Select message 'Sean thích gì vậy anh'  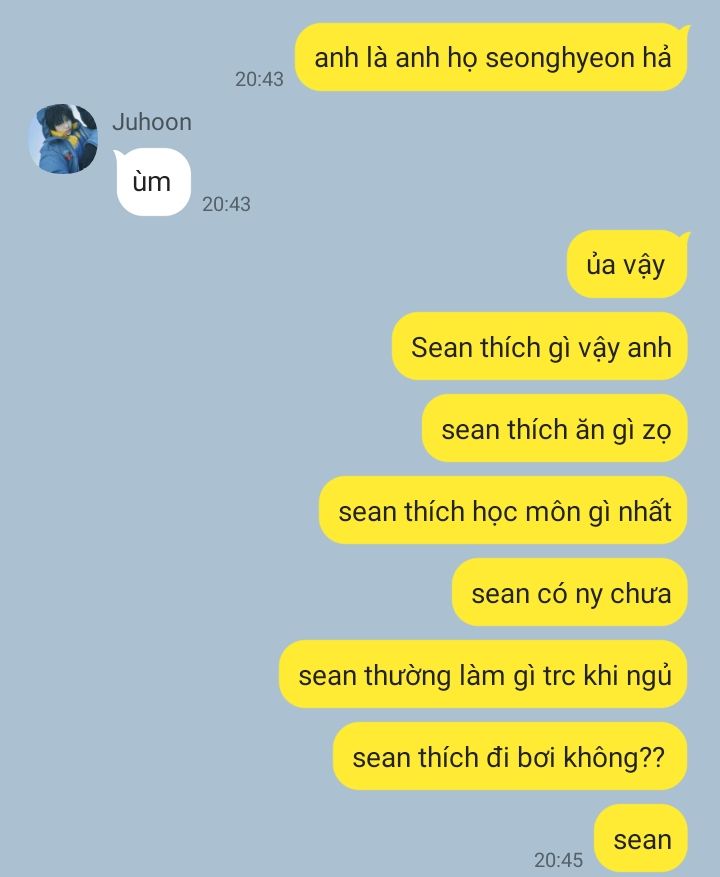point(539,346)
